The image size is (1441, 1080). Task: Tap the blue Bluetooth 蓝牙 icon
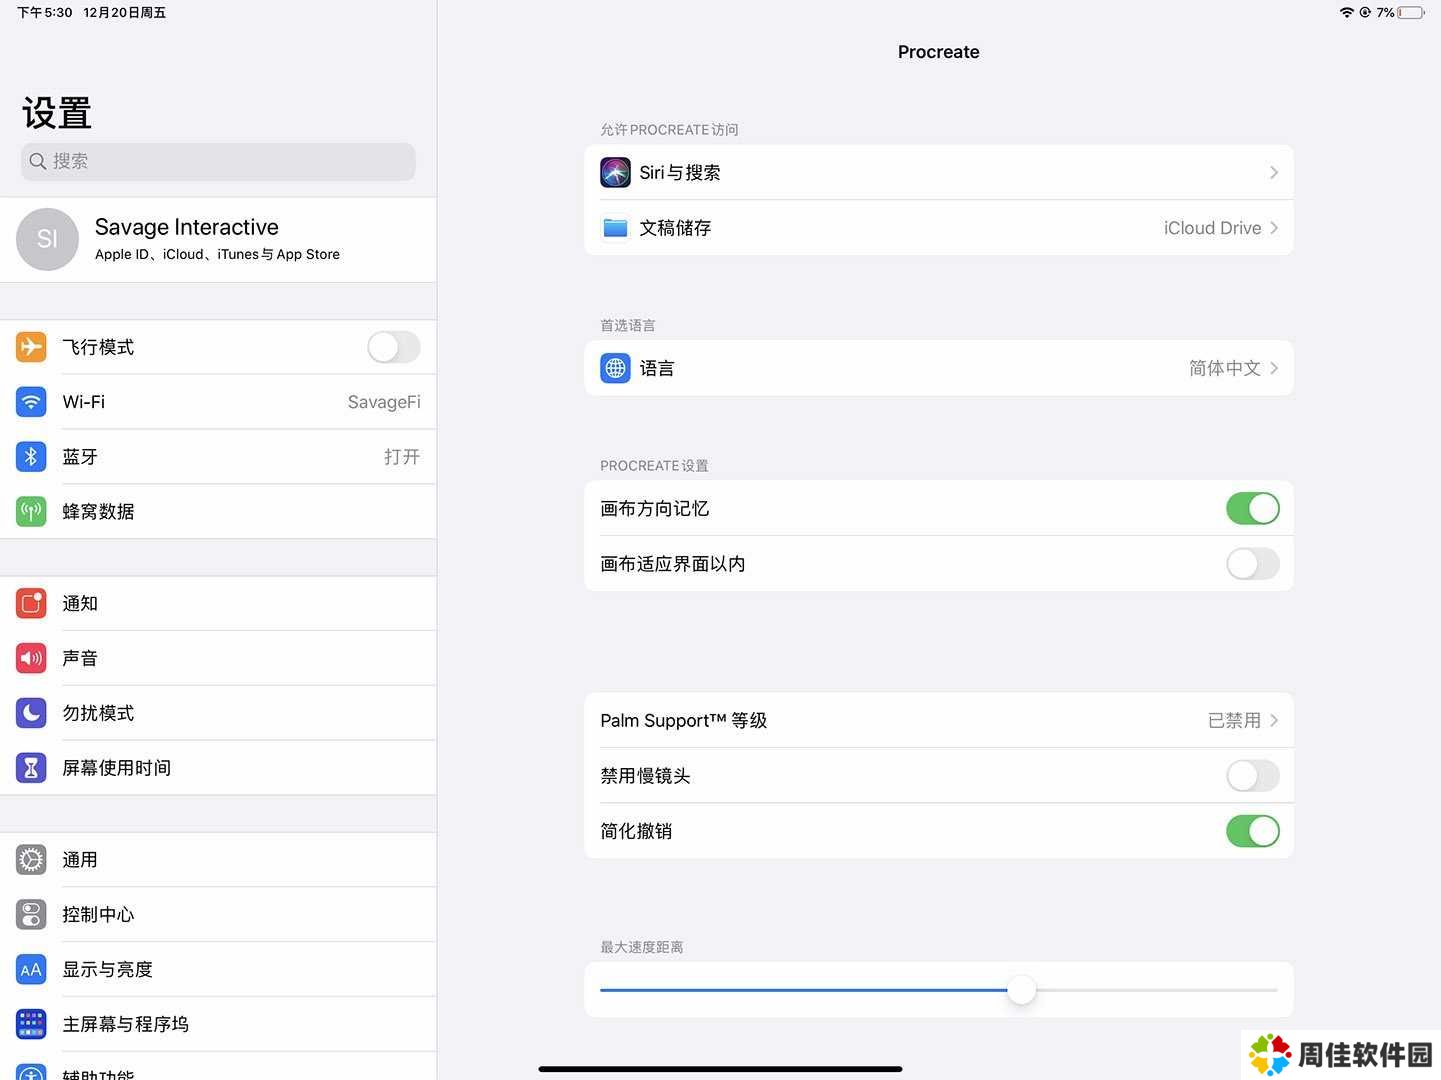click(x=31, y=457)
